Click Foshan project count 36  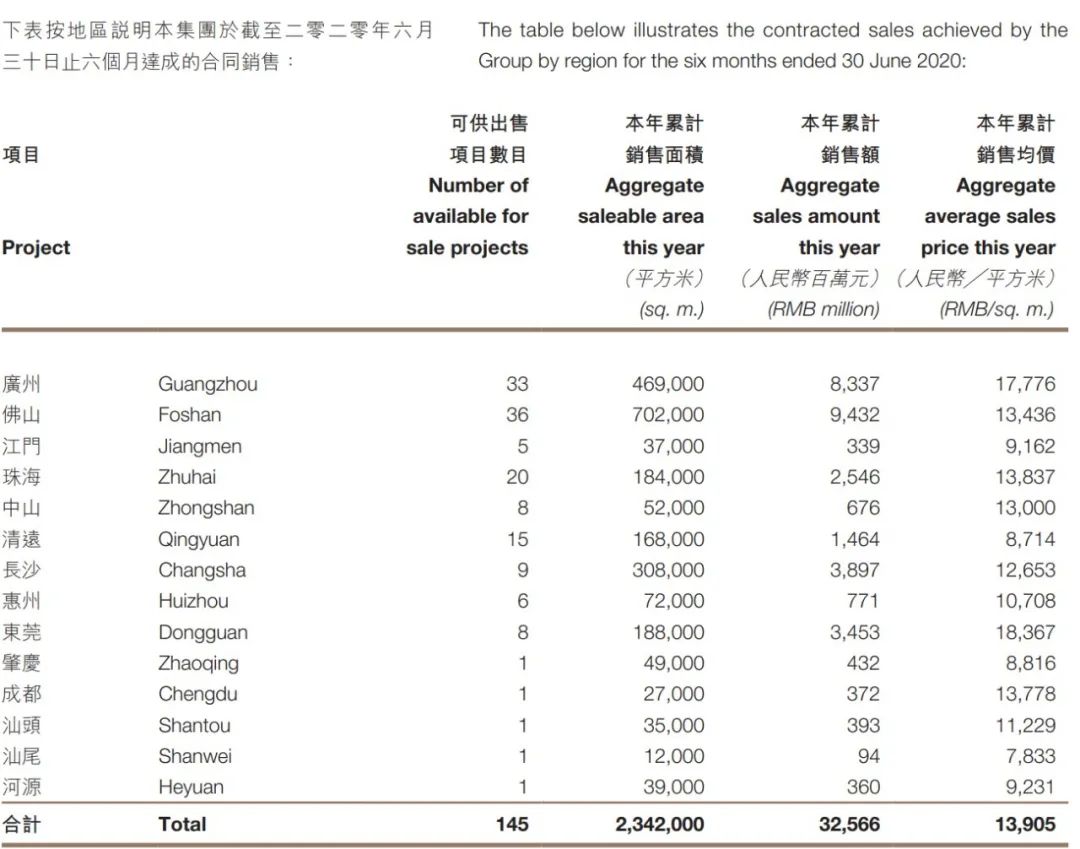pyautogui.click(x=517, y=415)
